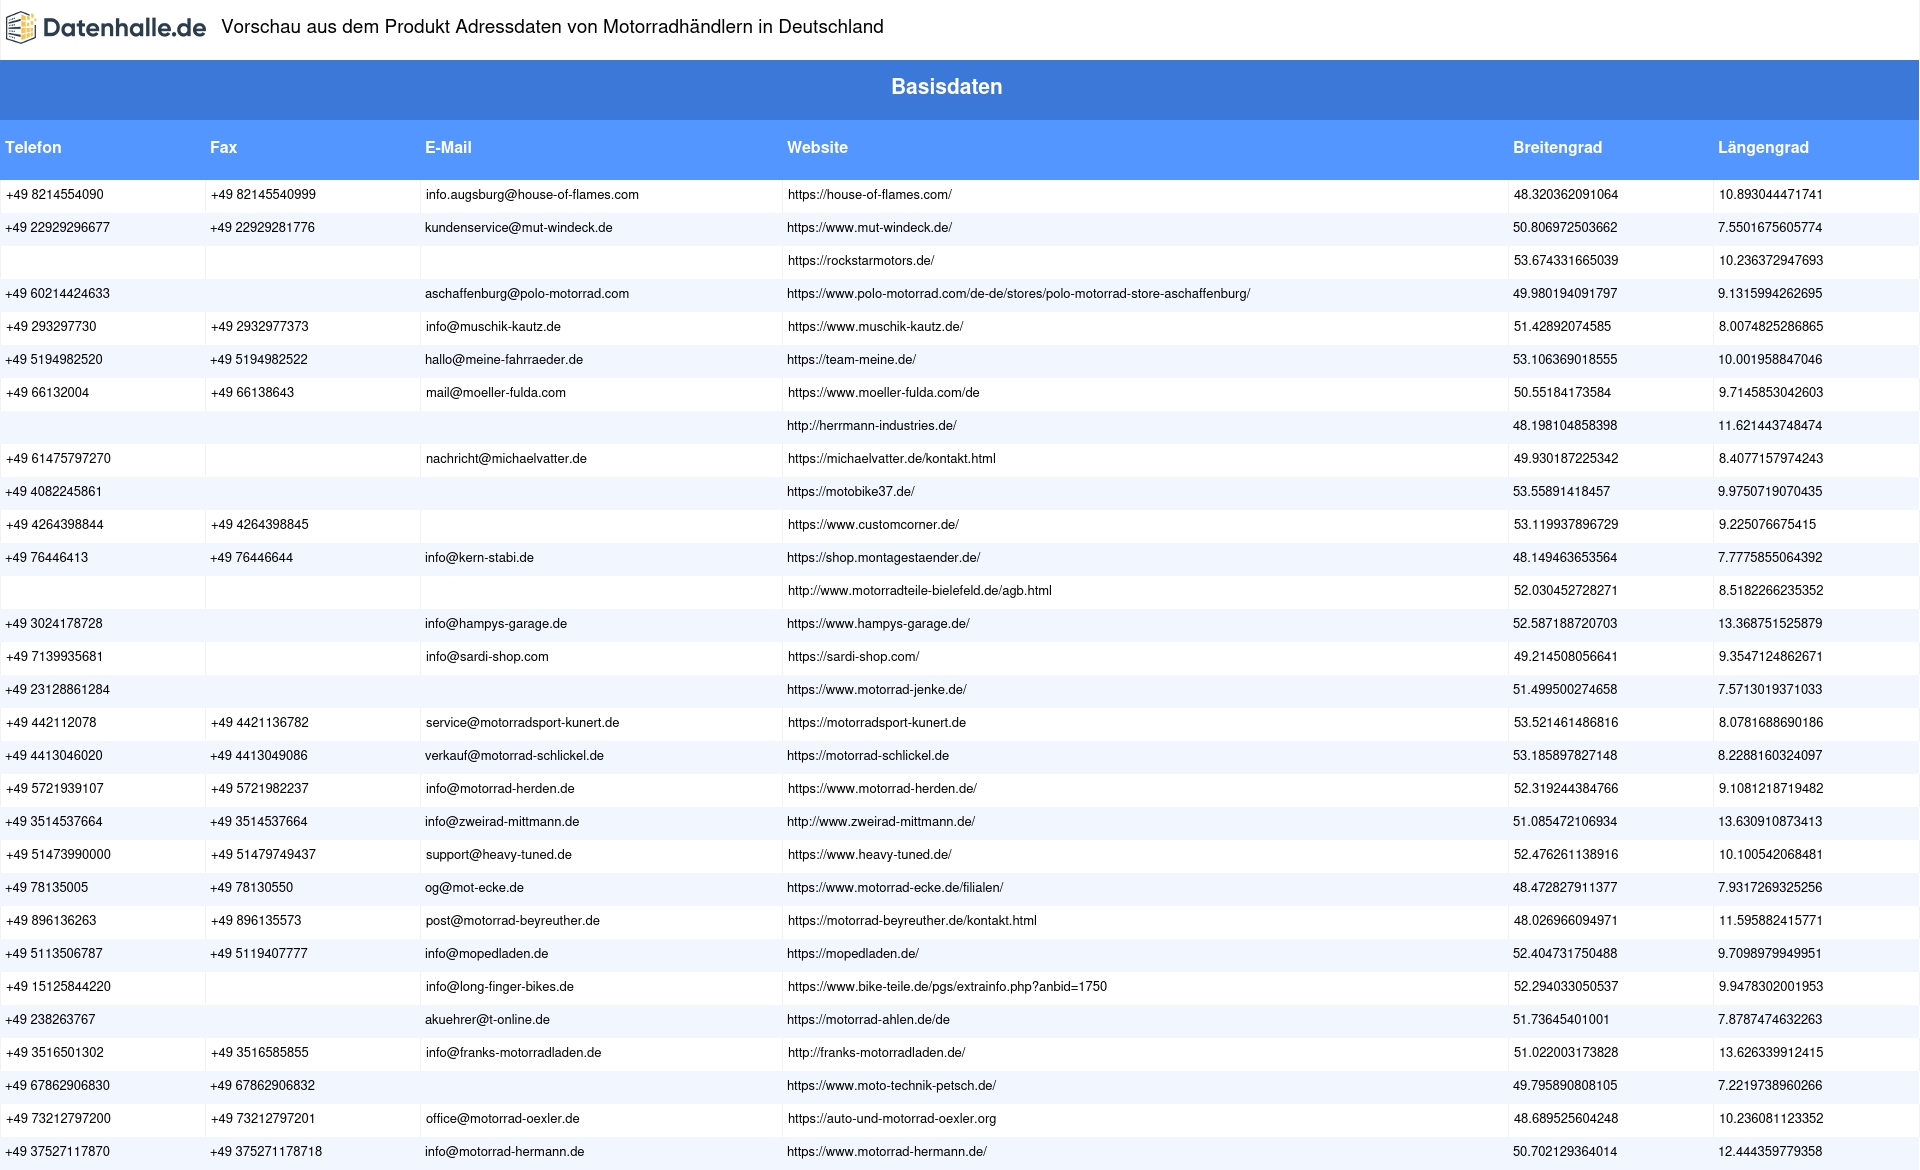Select latitude value 50.702129364014
The height and width of the screenshot is (1170, 1920).
1565,1152
